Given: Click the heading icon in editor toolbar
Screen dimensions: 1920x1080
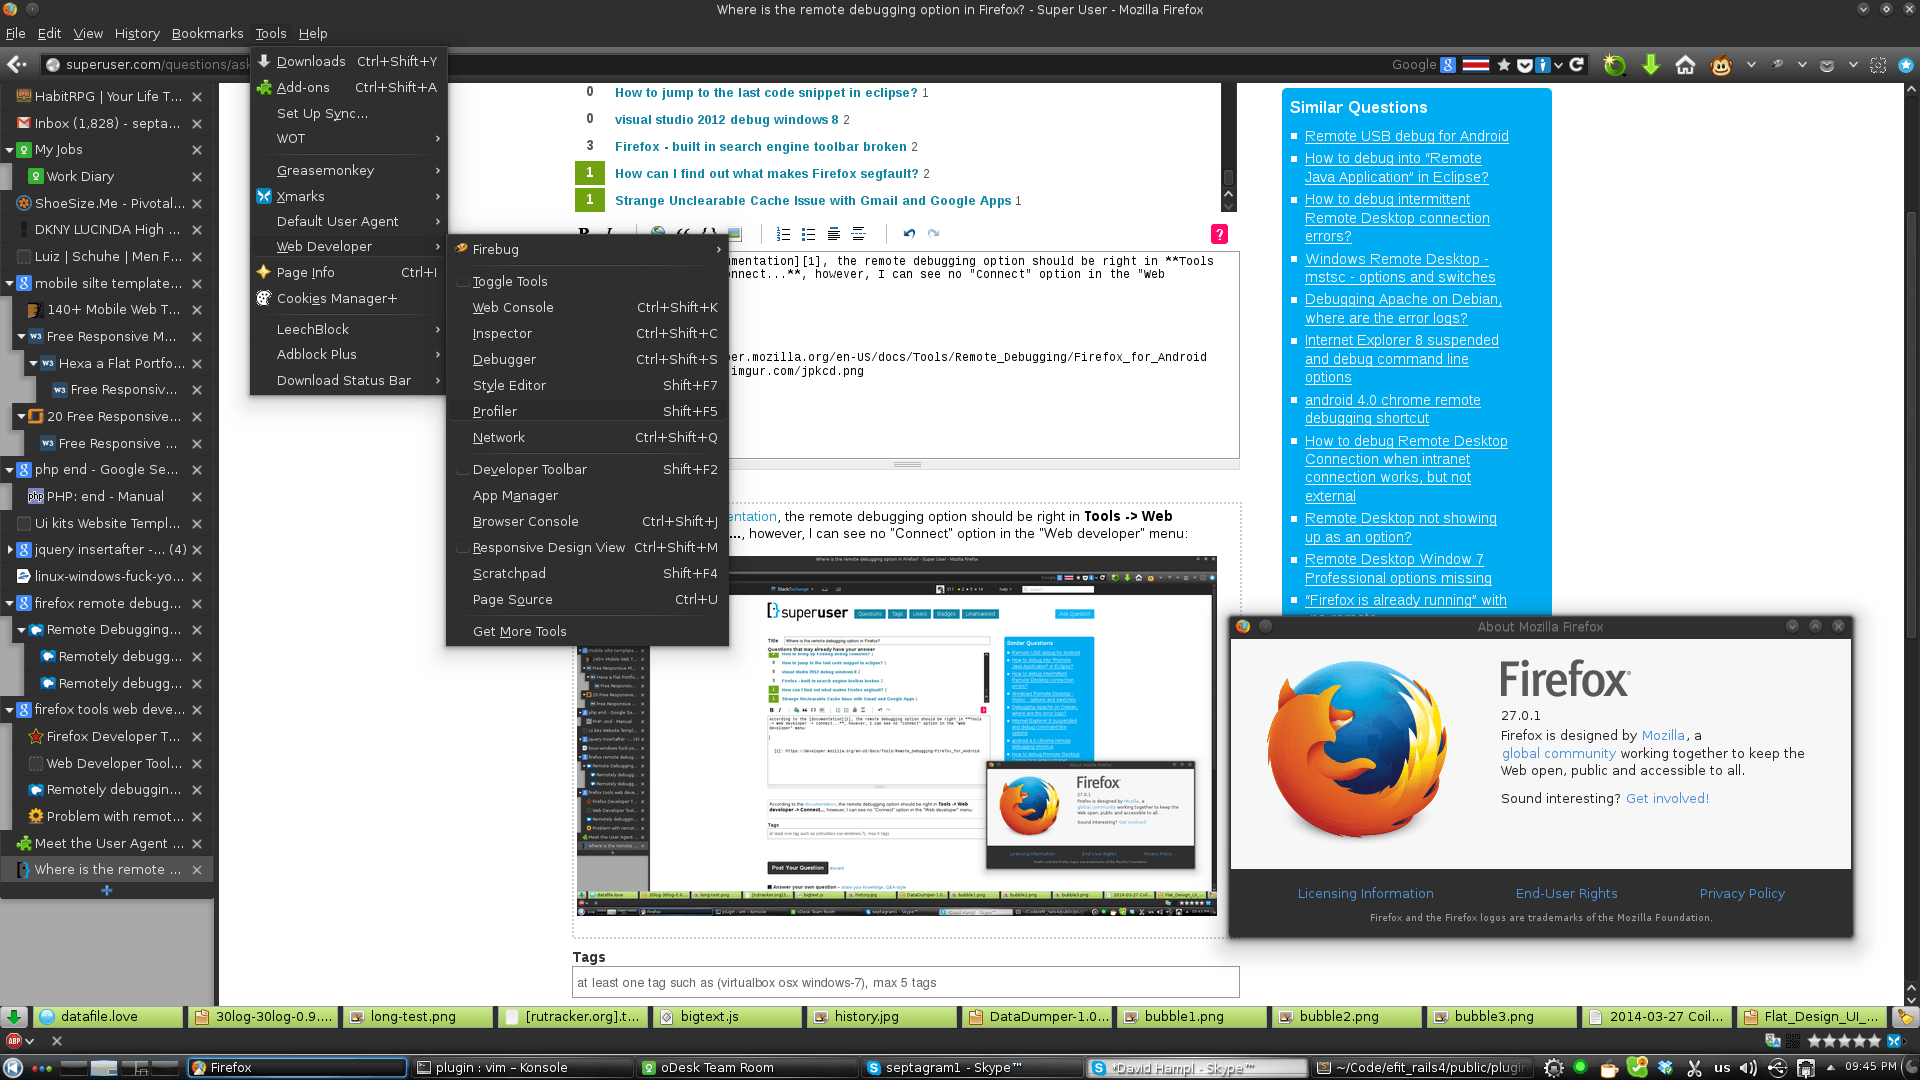Looking at the screenshot, I should (x=834, y=234).
